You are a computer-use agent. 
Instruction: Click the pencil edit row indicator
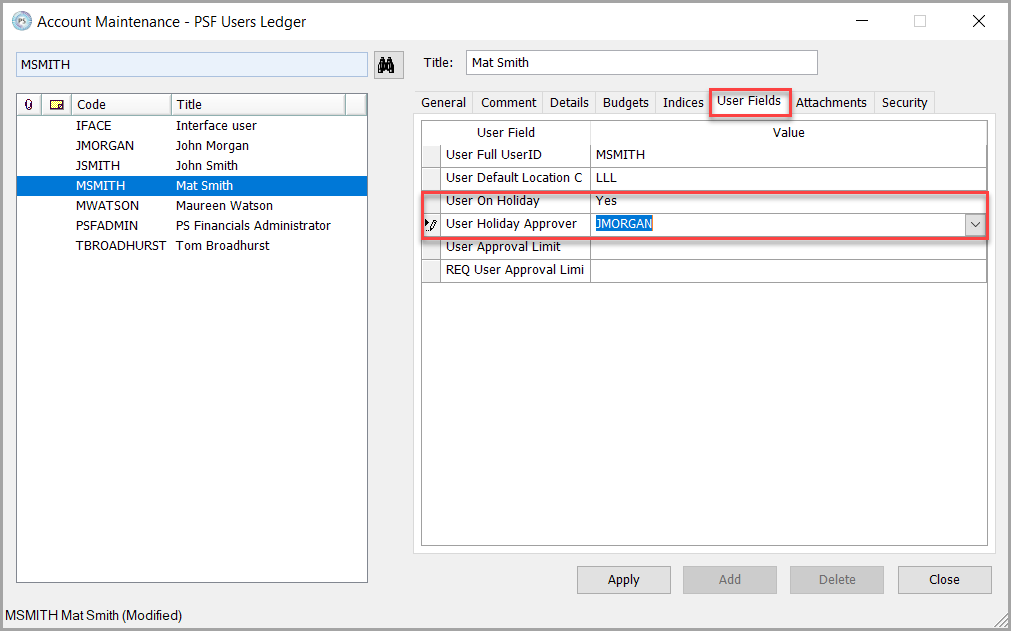[431, 224]
